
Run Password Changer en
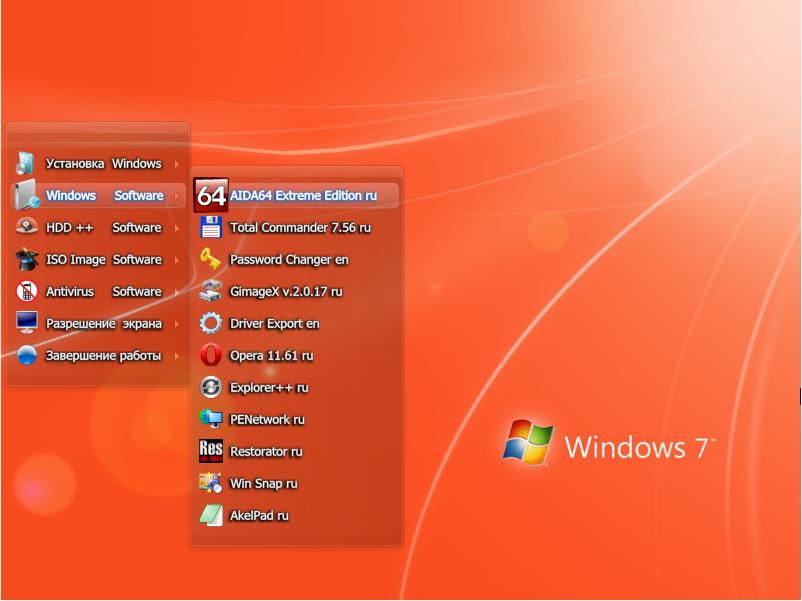(296, 259)
